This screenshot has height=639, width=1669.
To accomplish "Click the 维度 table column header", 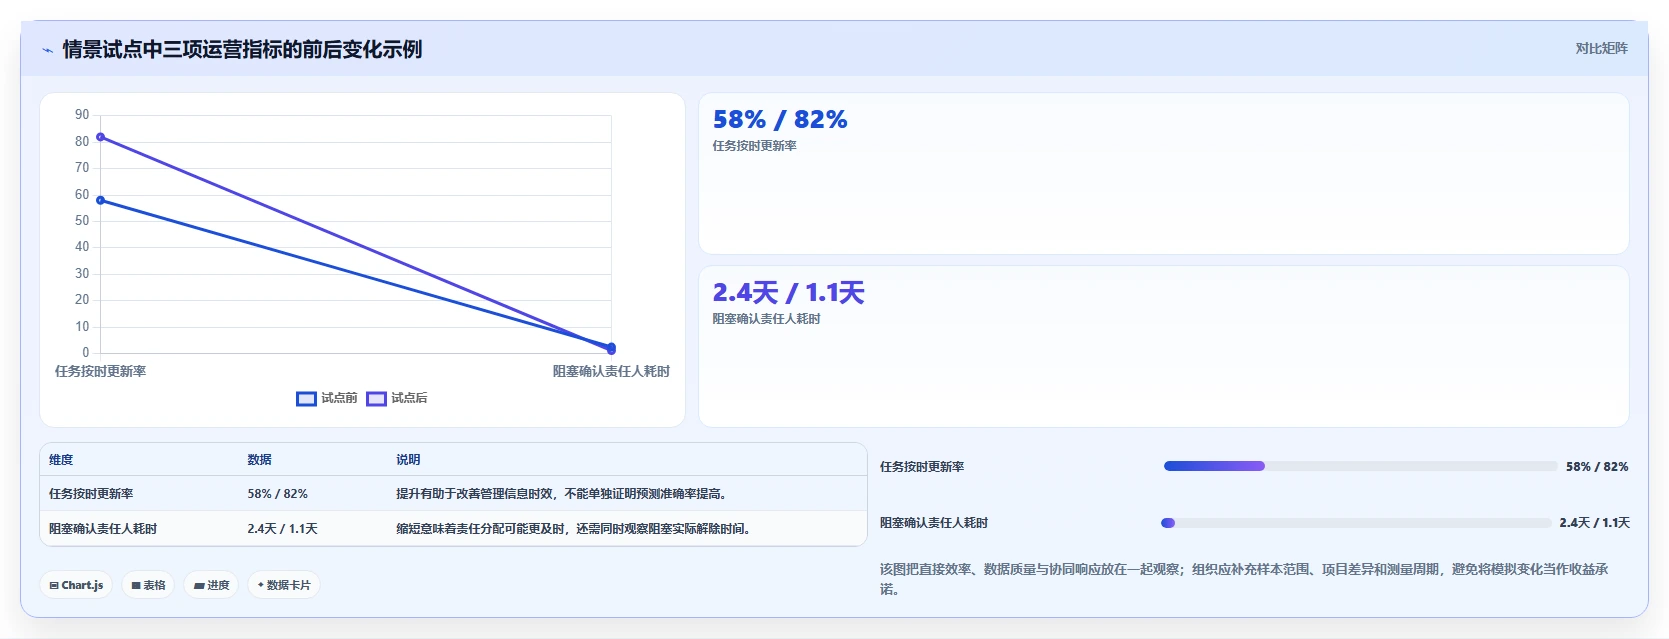I will (x=61, y=460).
